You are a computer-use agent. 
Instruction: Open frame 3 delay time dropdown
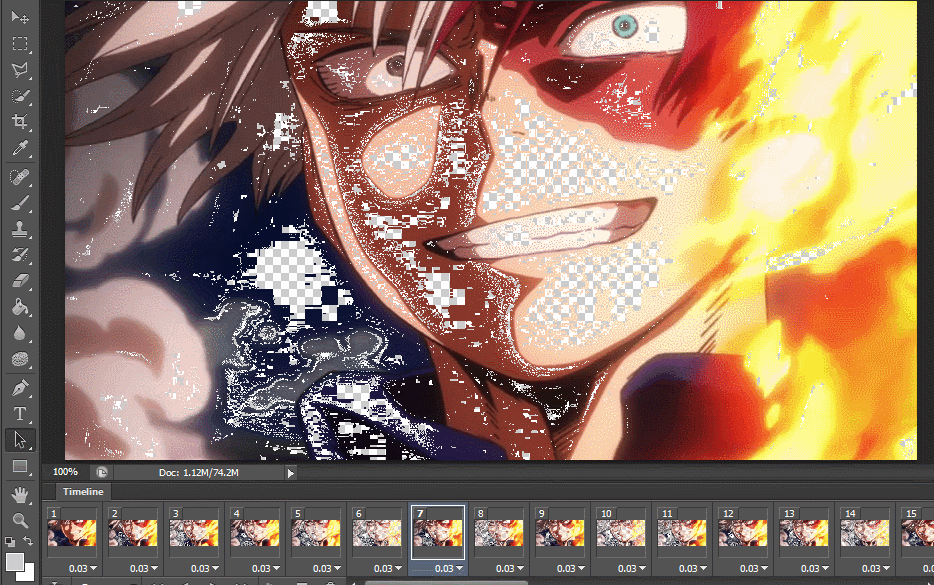[205, 568]
